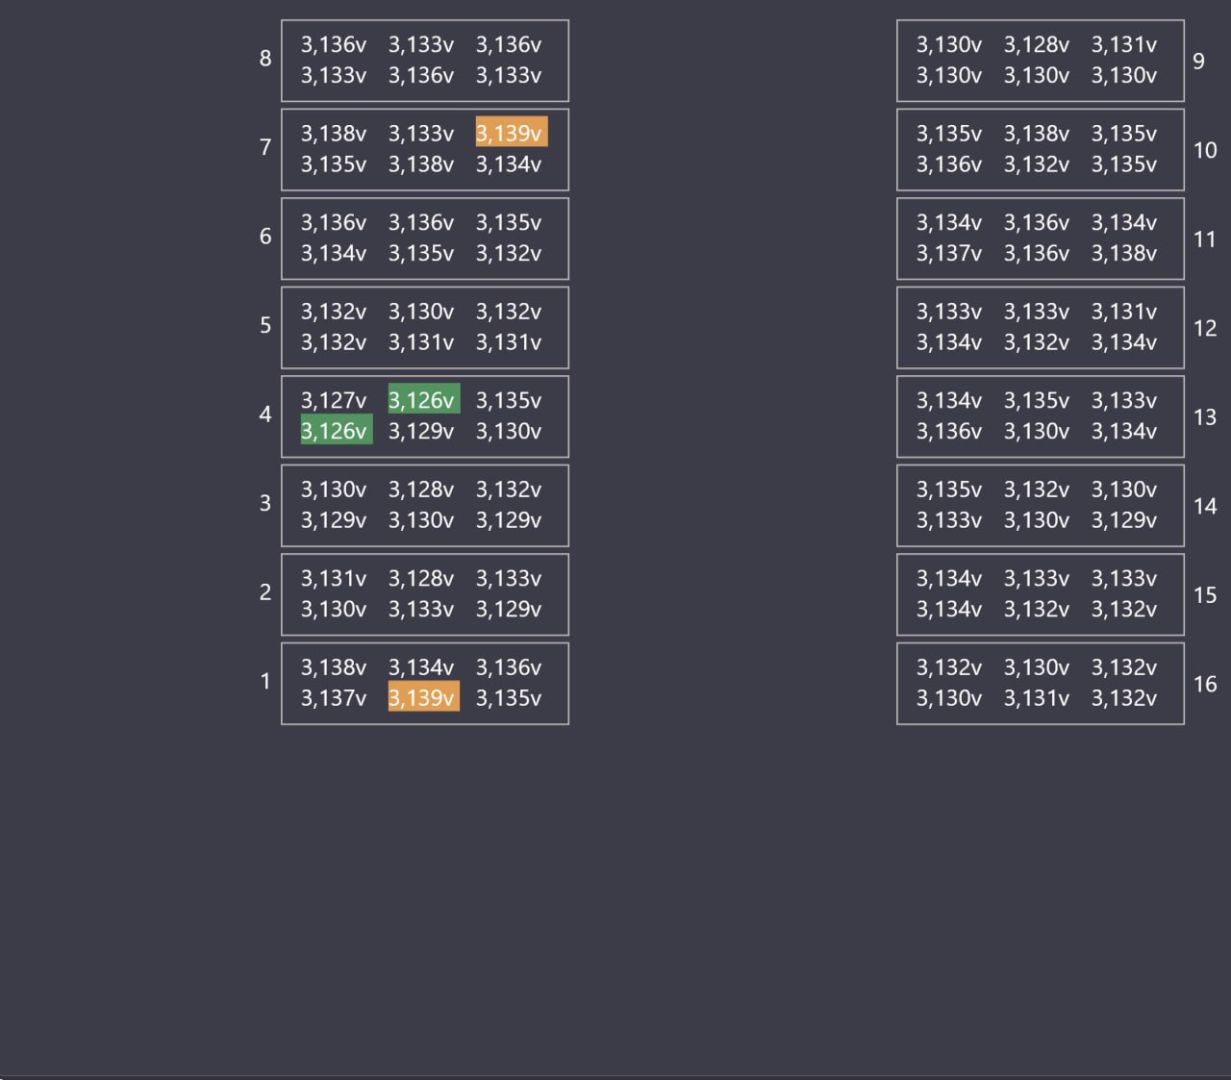Select the 3,136v cell in module 13
The image size is (1231, 1080).
click(x=949, y=431)
